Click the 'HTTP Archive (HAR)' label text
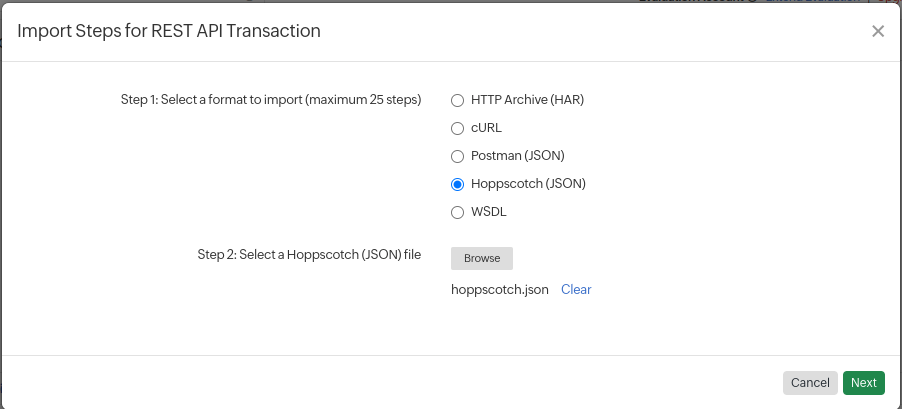Screen dimensions: 902x409 527,100
